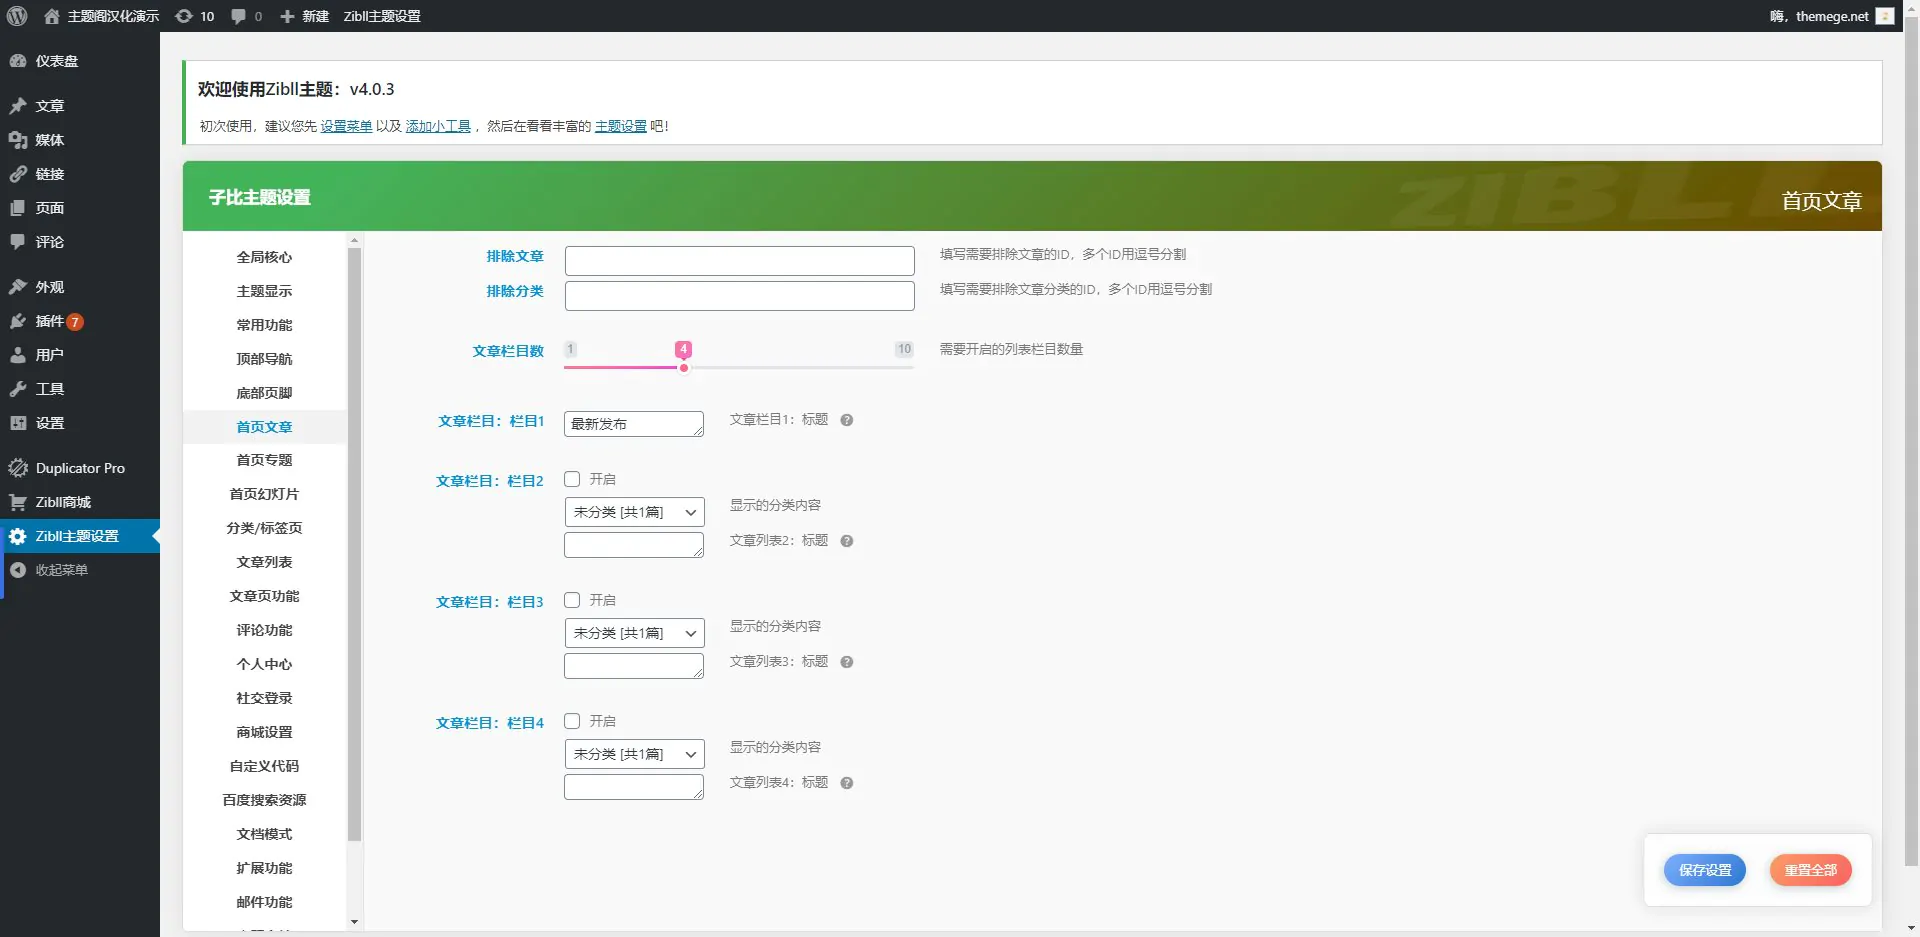Click the 最新发布 title textarea
Screen dimensions: 1920x937
(634, 424)
